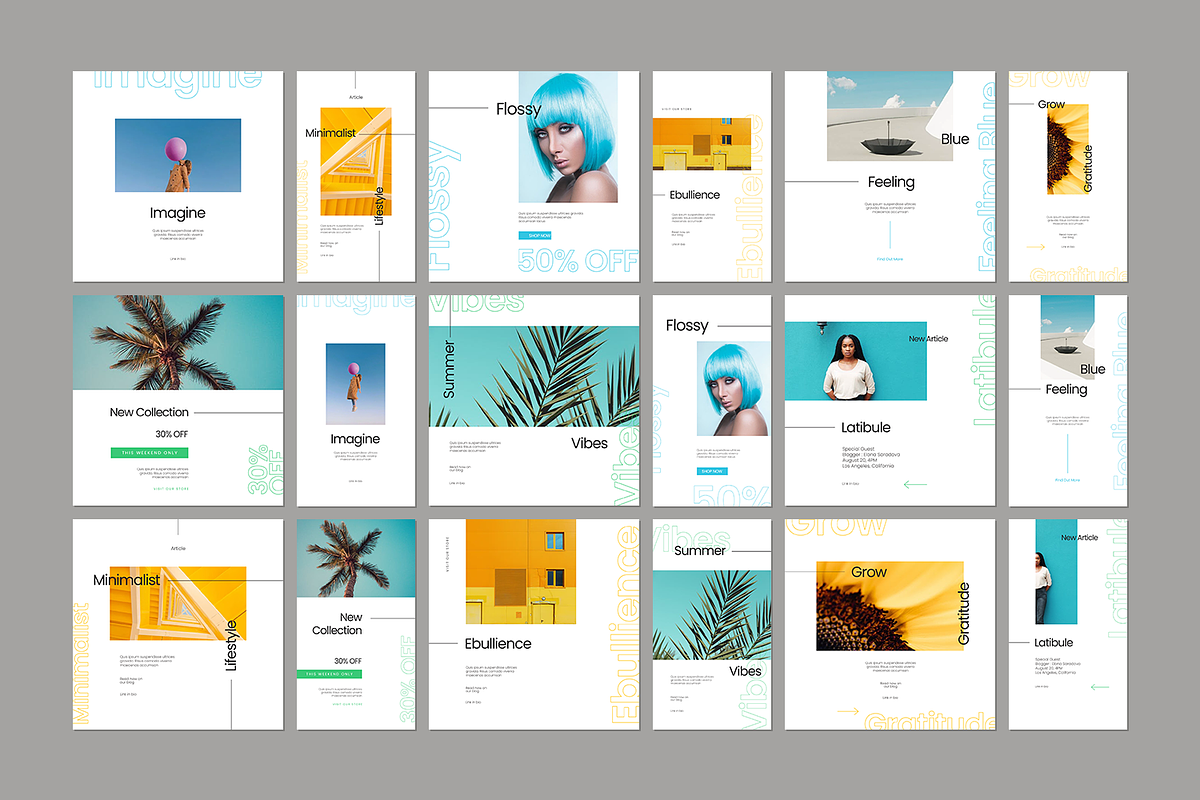
Task: Select the blue-haired woman photo on square Flossy card
Action: coord(568,137)
